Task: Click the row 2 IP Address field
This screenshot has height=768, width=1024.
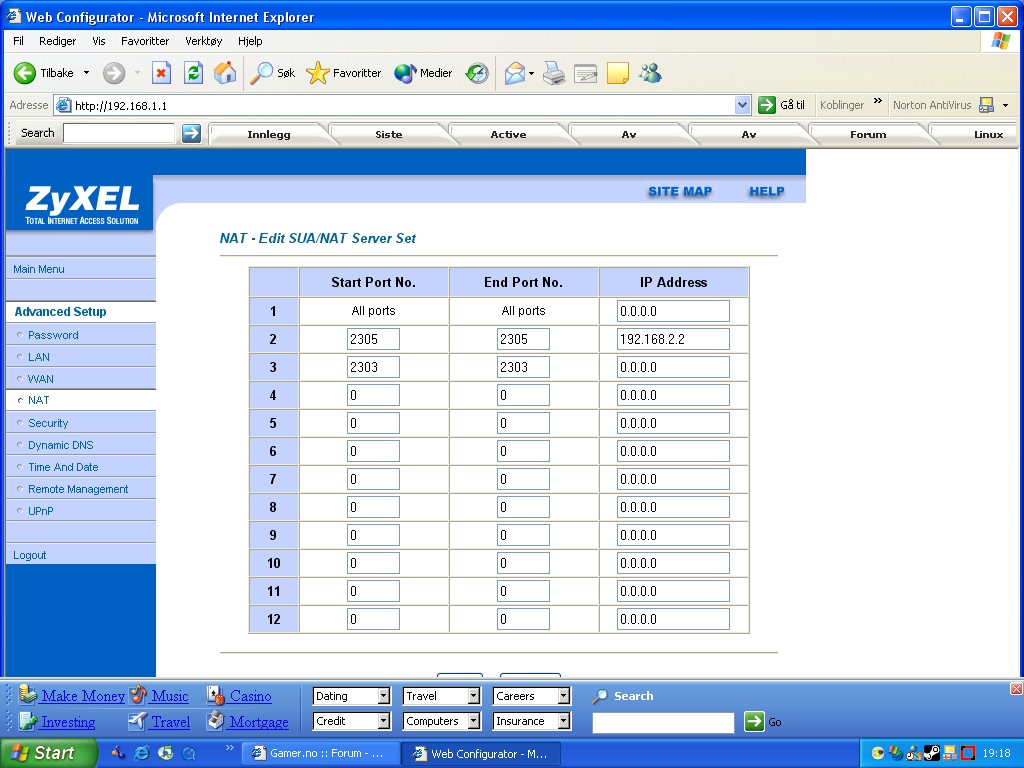Action: point(673,339)
